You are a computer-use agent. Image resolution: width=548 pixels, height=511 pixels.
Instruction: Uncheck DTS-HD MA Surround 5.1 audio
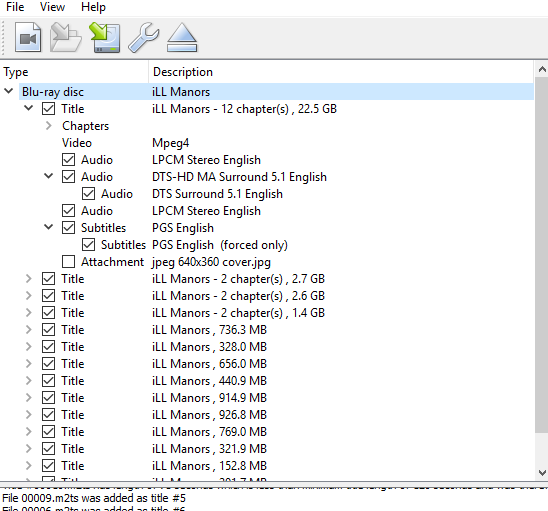tap(68, 177)
